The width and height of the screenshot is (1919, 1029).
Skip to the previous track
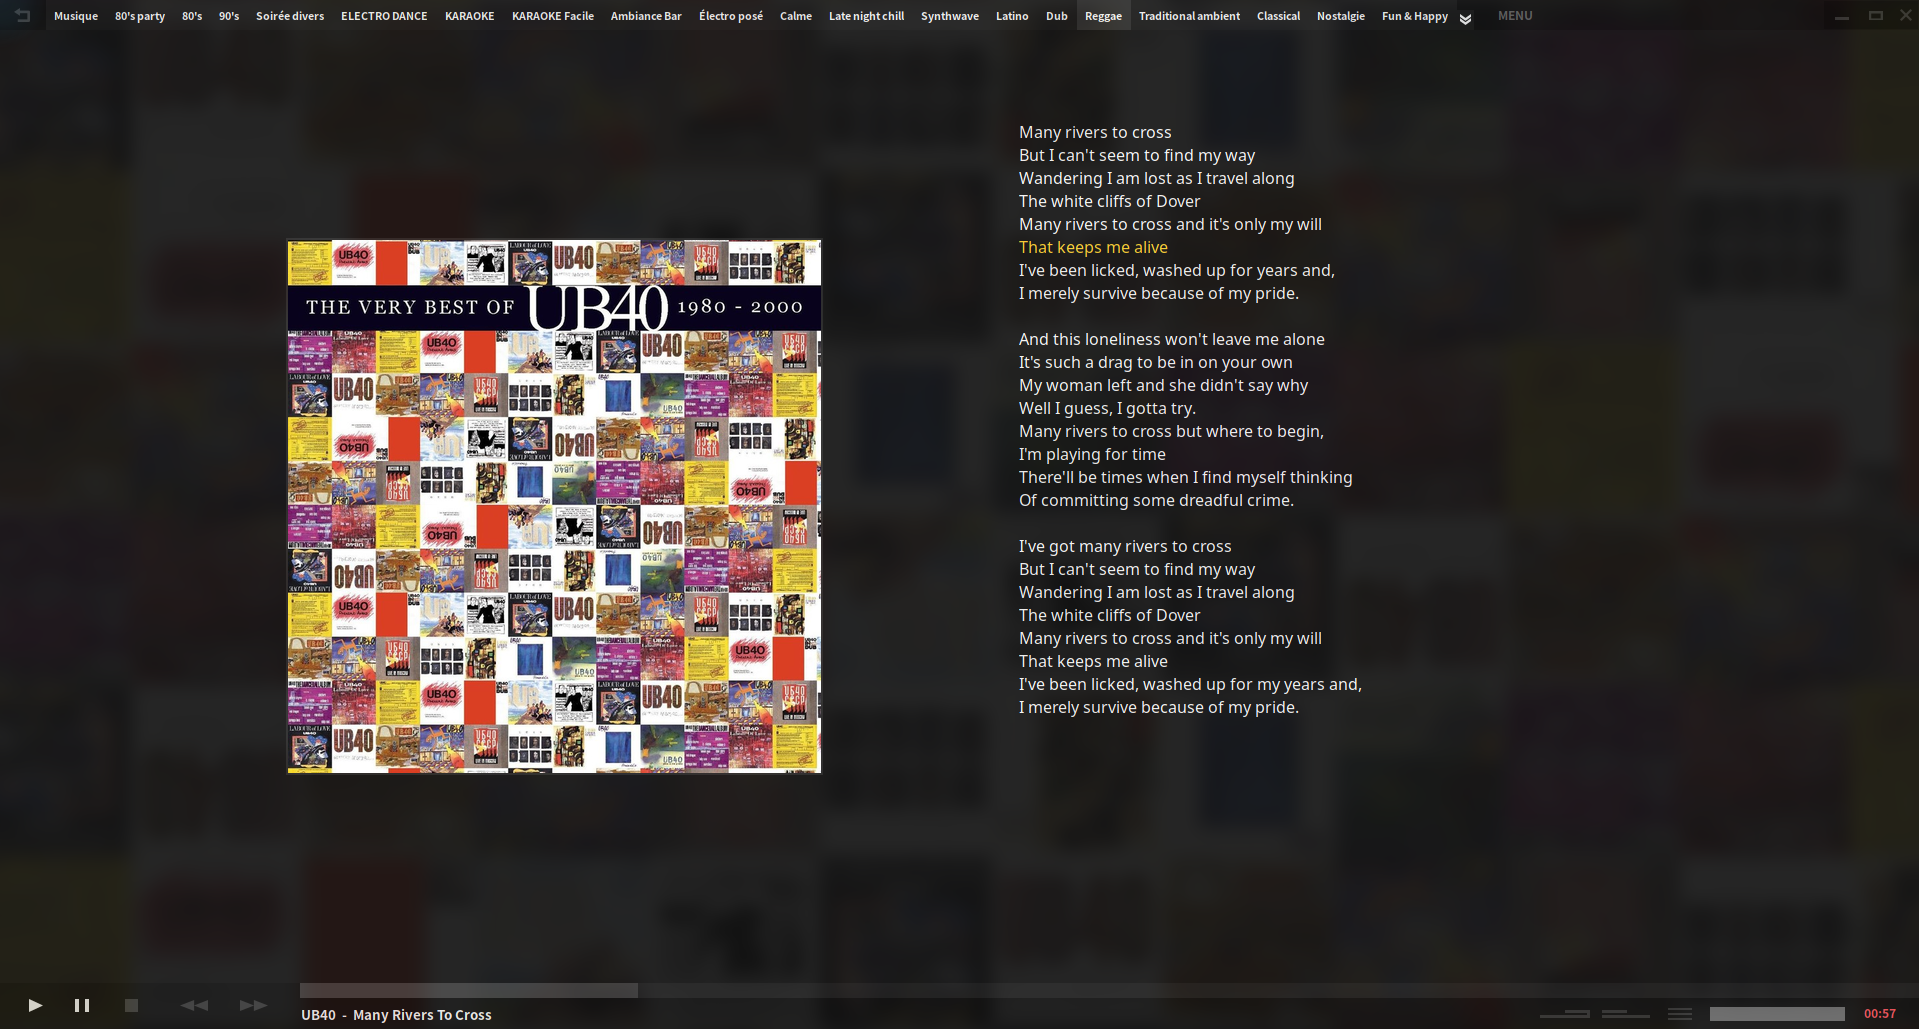click(195, 1005)
